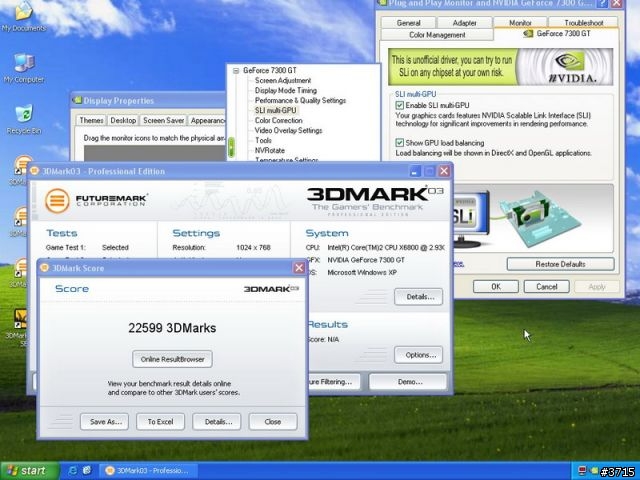Viewport: 640px width, 480px height.
Task: Click the 3DMark Score title bar icon
Action: pyautogui.click(x=45, y=268)
